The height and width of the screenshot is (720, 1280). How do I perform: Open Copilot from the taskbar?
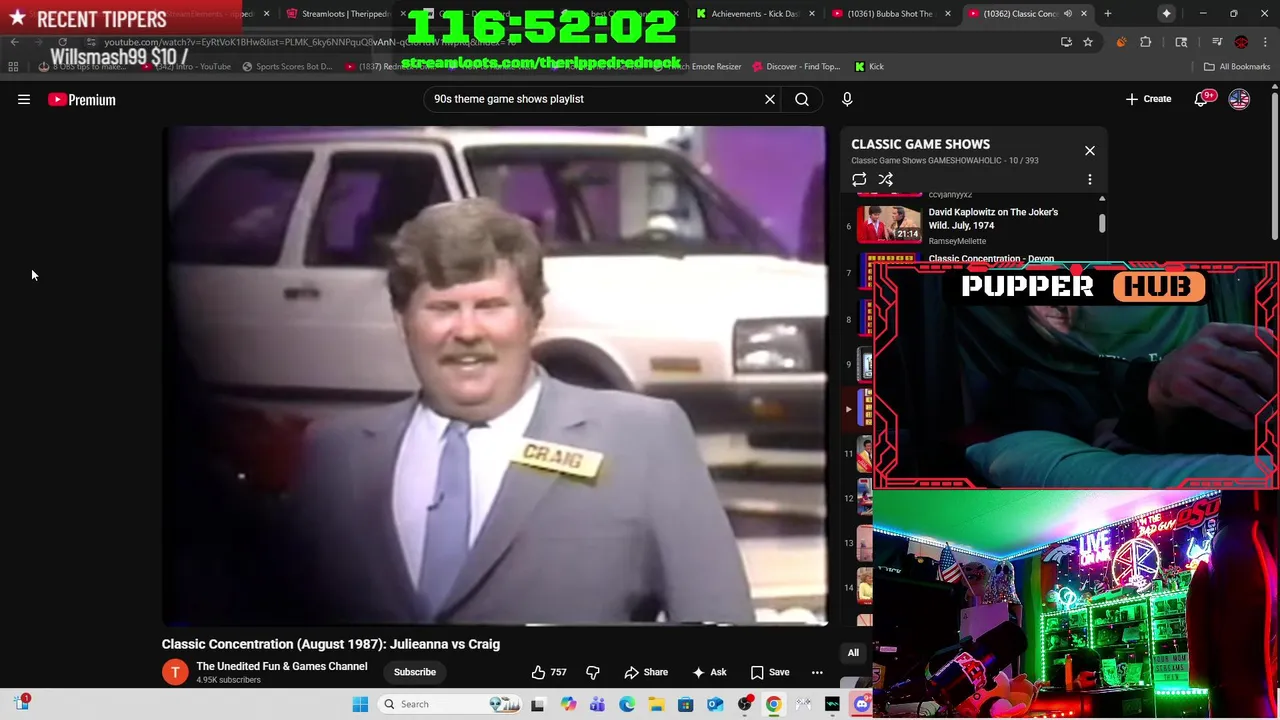click(568, 704)
